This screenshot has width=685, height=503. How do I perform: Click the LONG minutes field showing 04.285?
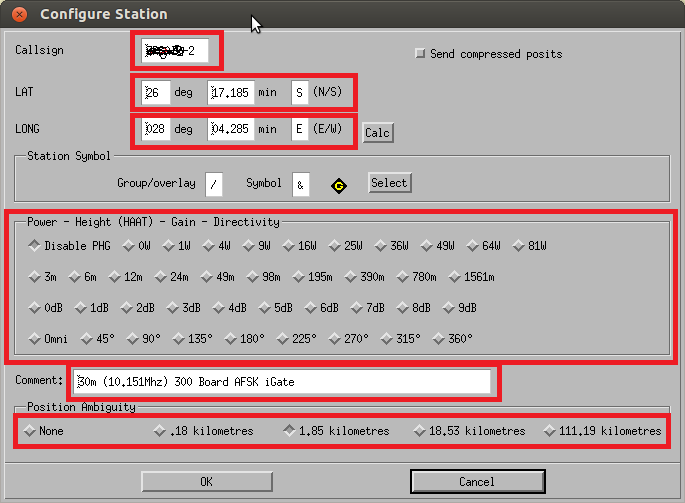(x=231, y=129)
